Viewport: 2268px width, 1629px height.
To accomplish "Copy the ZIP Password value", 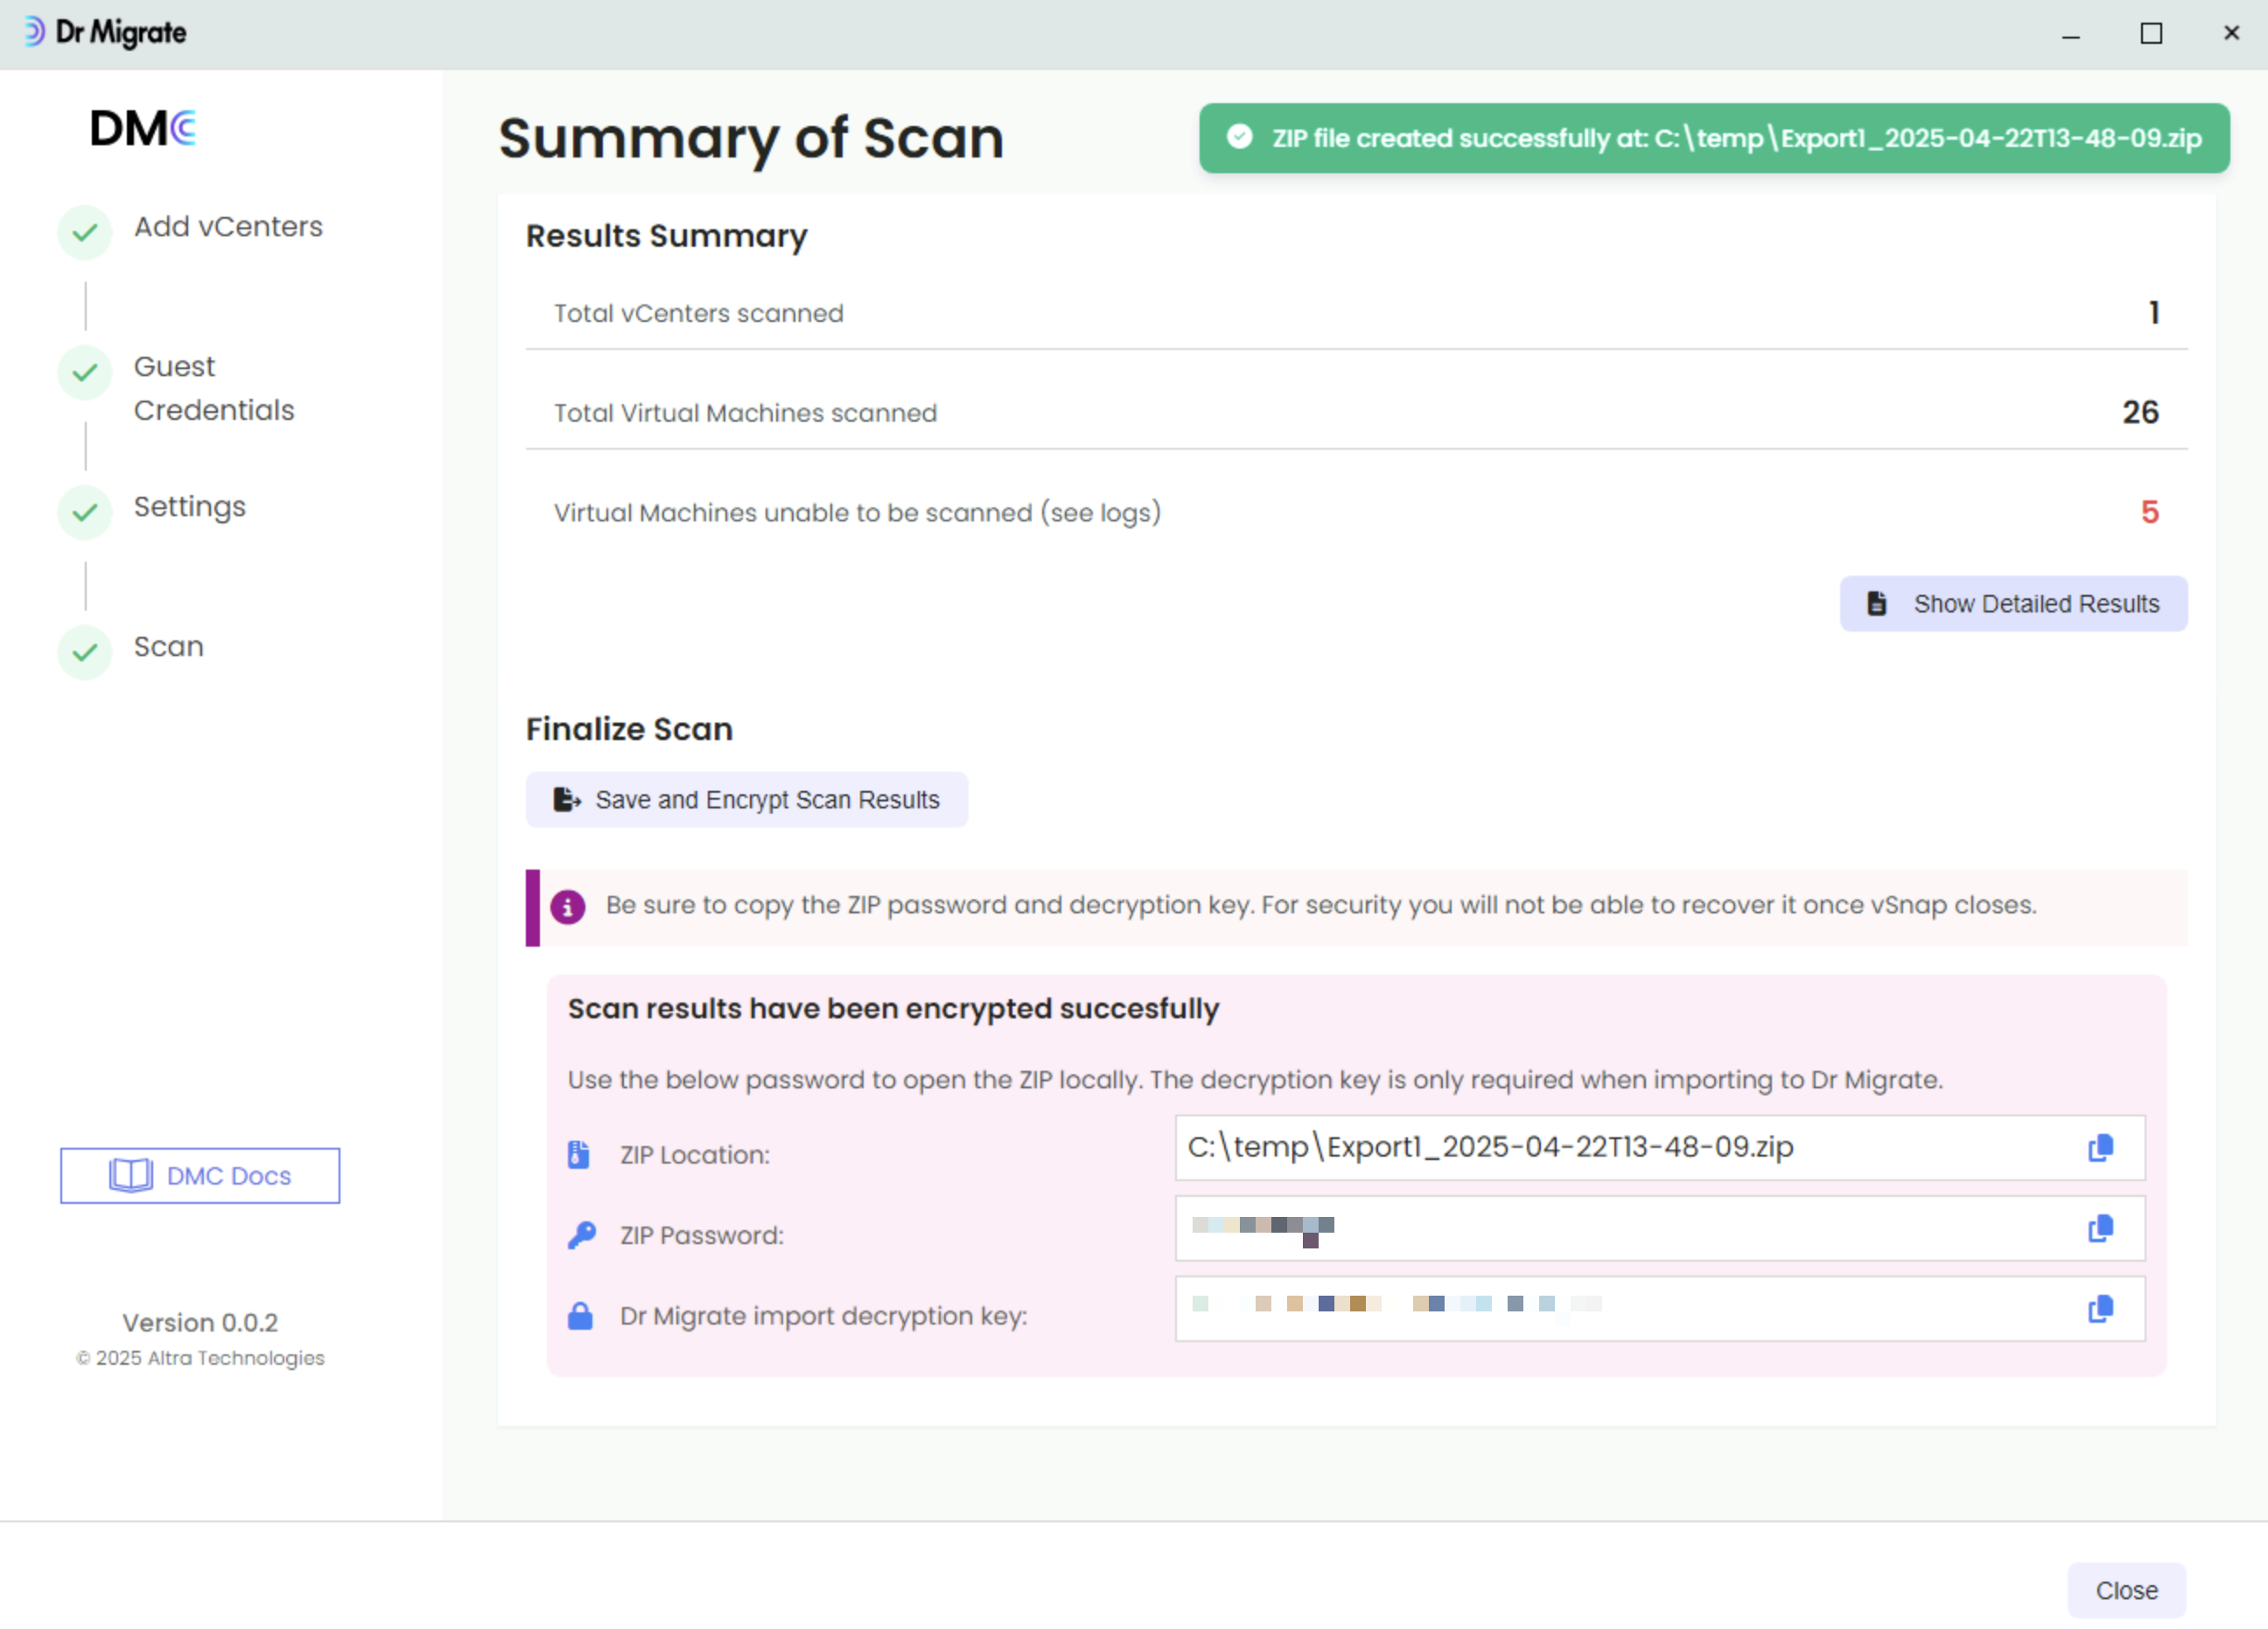I will tap(2100, 1229).
